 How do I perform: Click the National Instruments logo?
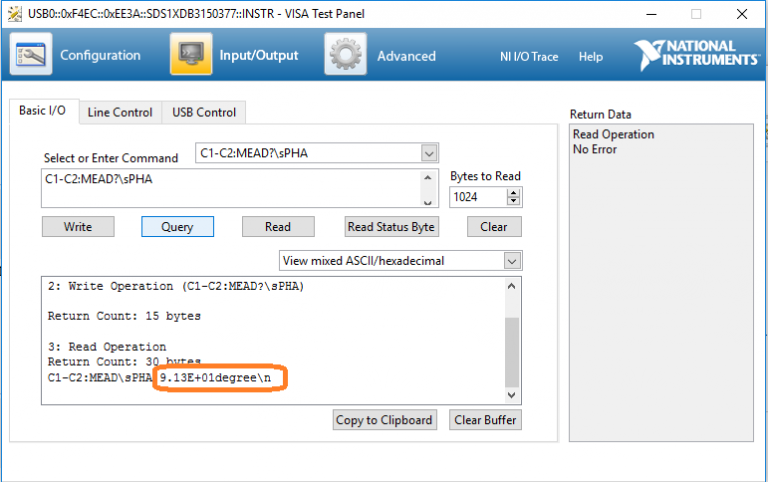[696, 54]
